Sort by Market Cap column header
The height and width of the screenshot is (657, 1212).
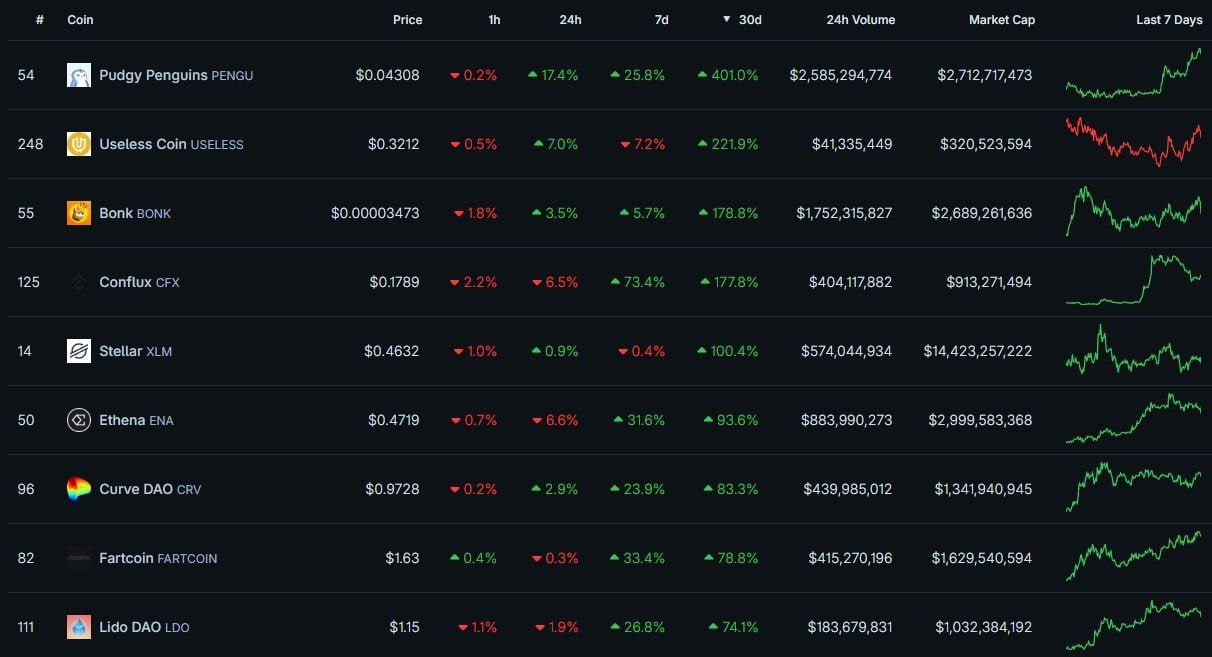coord(1002,20)
